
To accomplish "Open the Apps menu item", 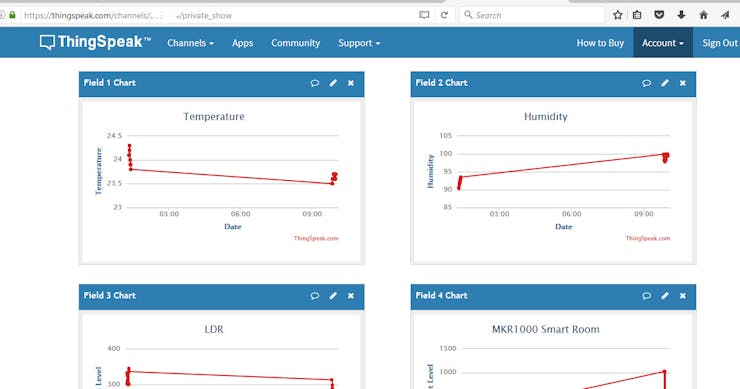I will point(243,43).
